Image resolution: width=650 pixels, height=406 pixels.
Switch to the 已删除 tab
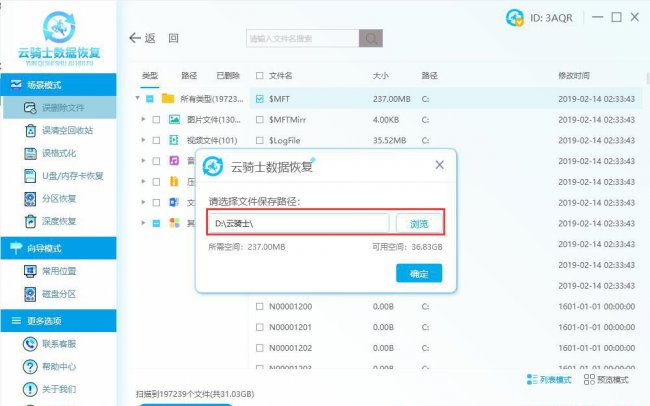pyautogui.click(x=228, y=75)
